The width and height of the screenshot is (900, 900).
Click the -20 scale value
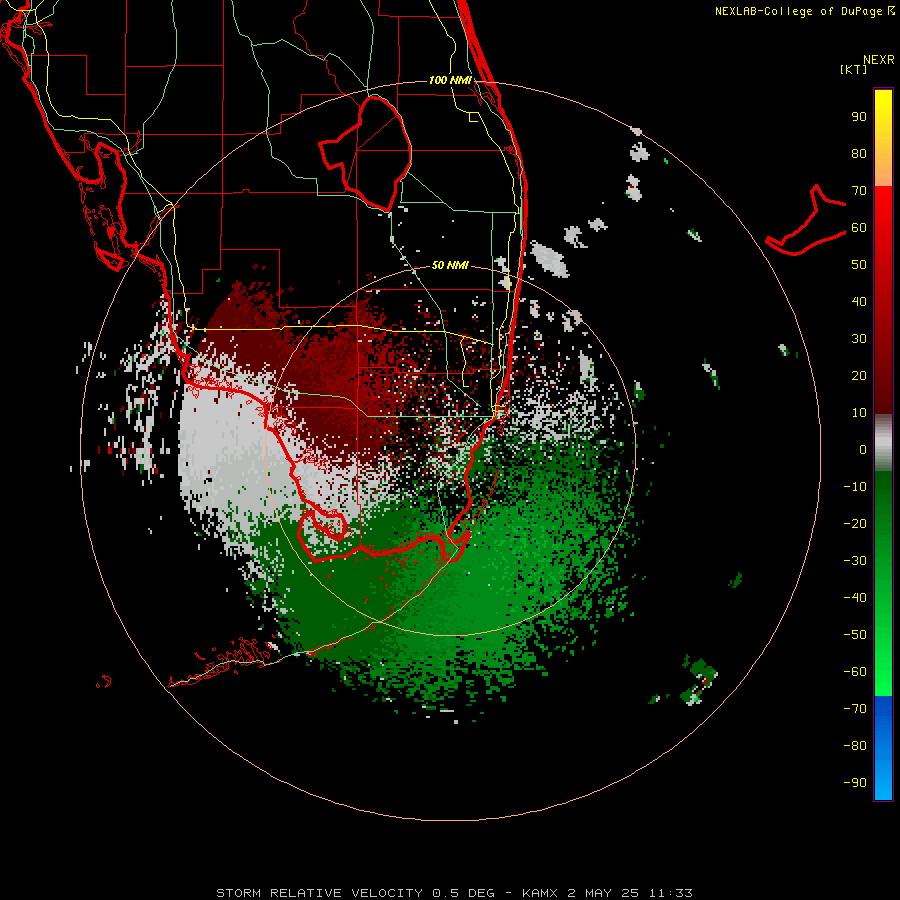tap(855, 524)
